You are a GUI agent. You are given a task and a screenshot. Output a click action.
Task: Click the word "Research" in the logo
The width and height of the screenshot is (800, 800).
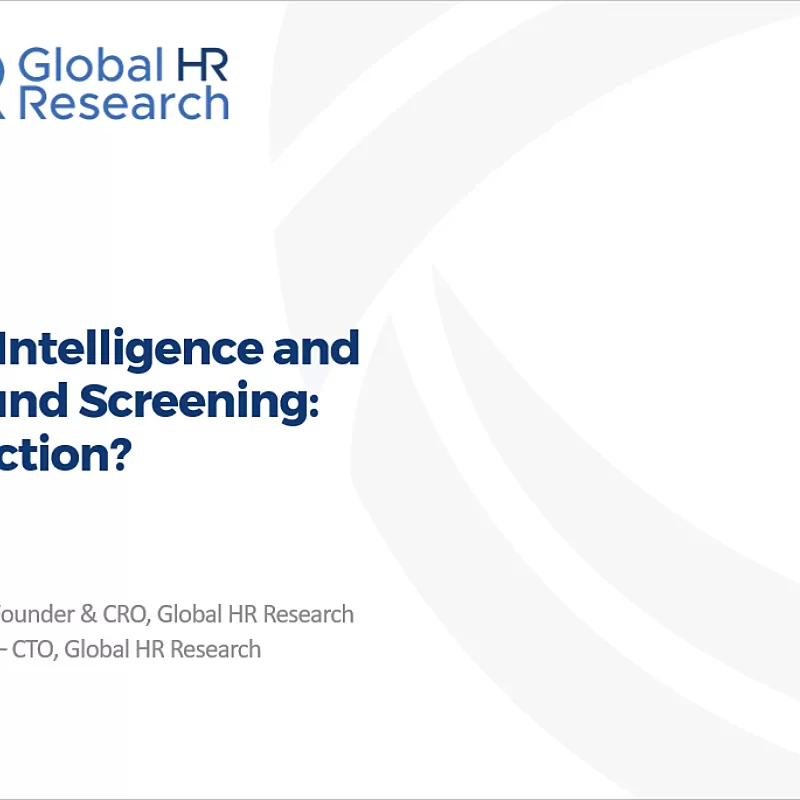coord(124,103)
